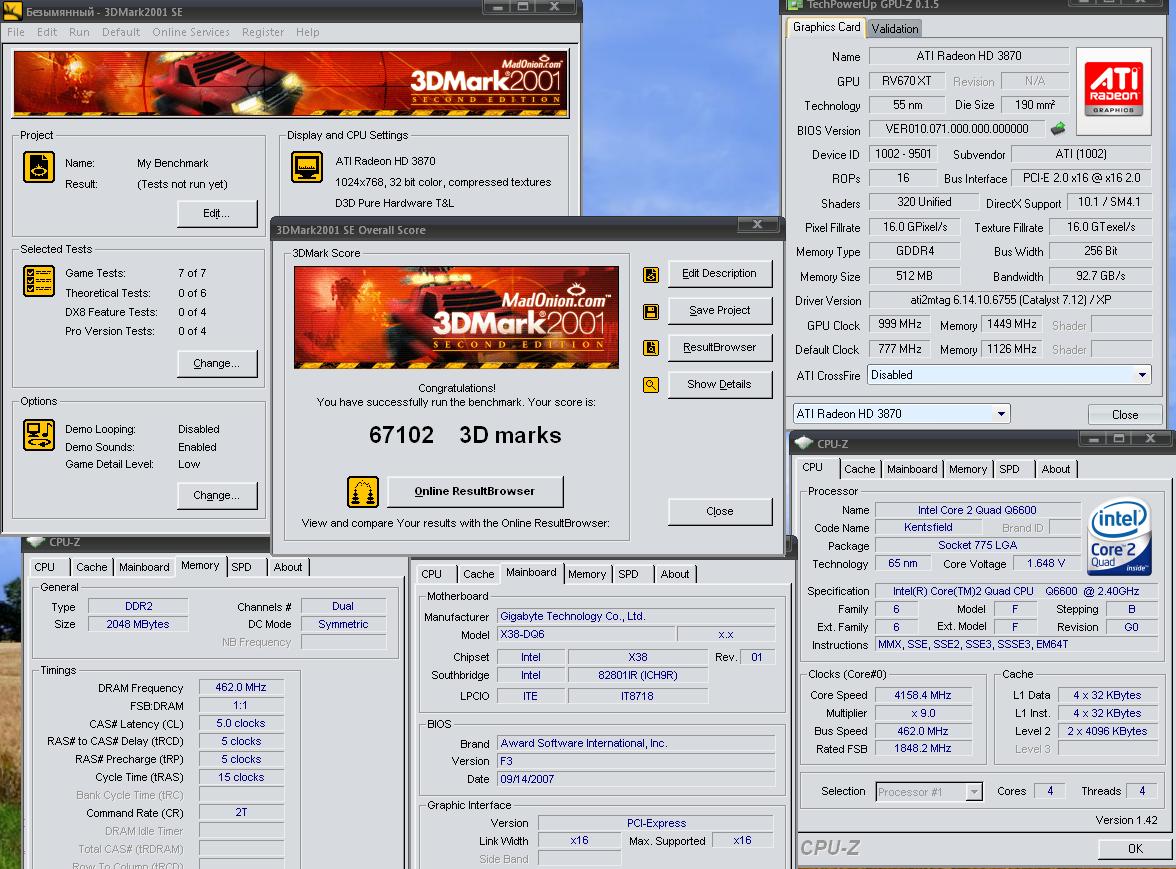
Task: Open the Processor #1 selection dropdown
Action: pos(974,792)
